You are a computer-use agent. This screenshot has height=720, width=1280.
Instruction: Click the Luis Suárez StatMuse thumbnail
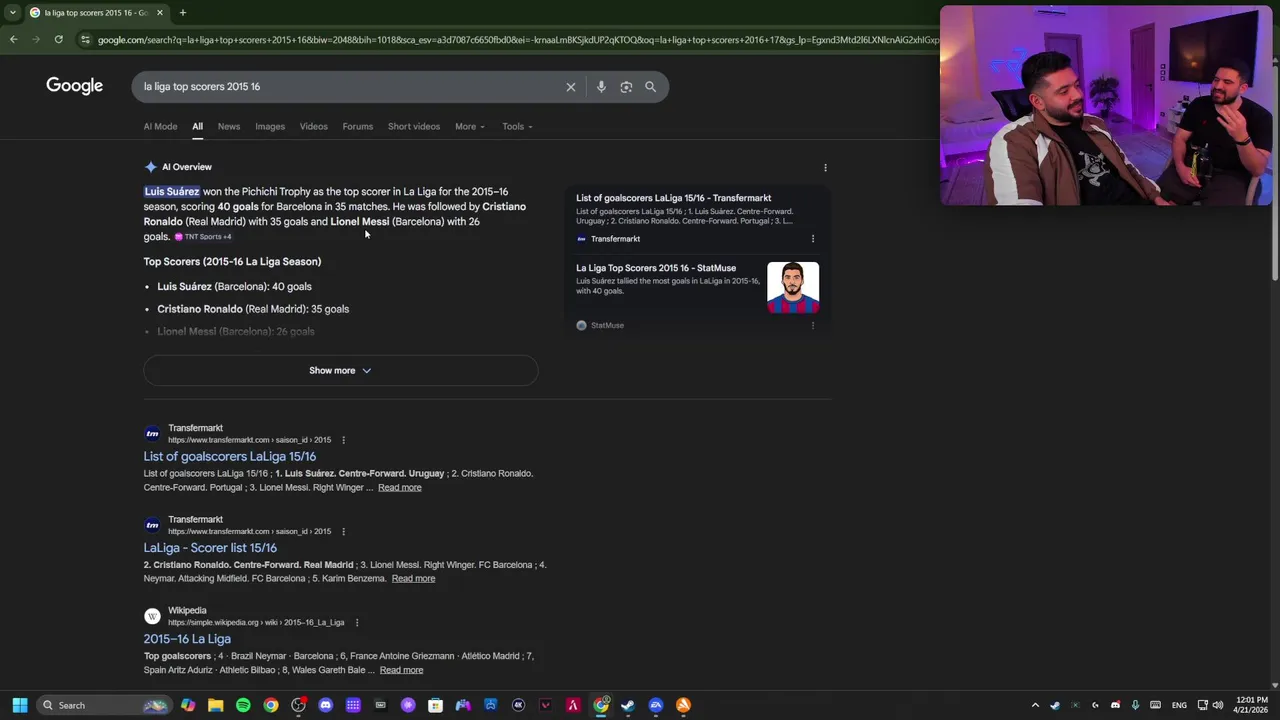point(793,288)
